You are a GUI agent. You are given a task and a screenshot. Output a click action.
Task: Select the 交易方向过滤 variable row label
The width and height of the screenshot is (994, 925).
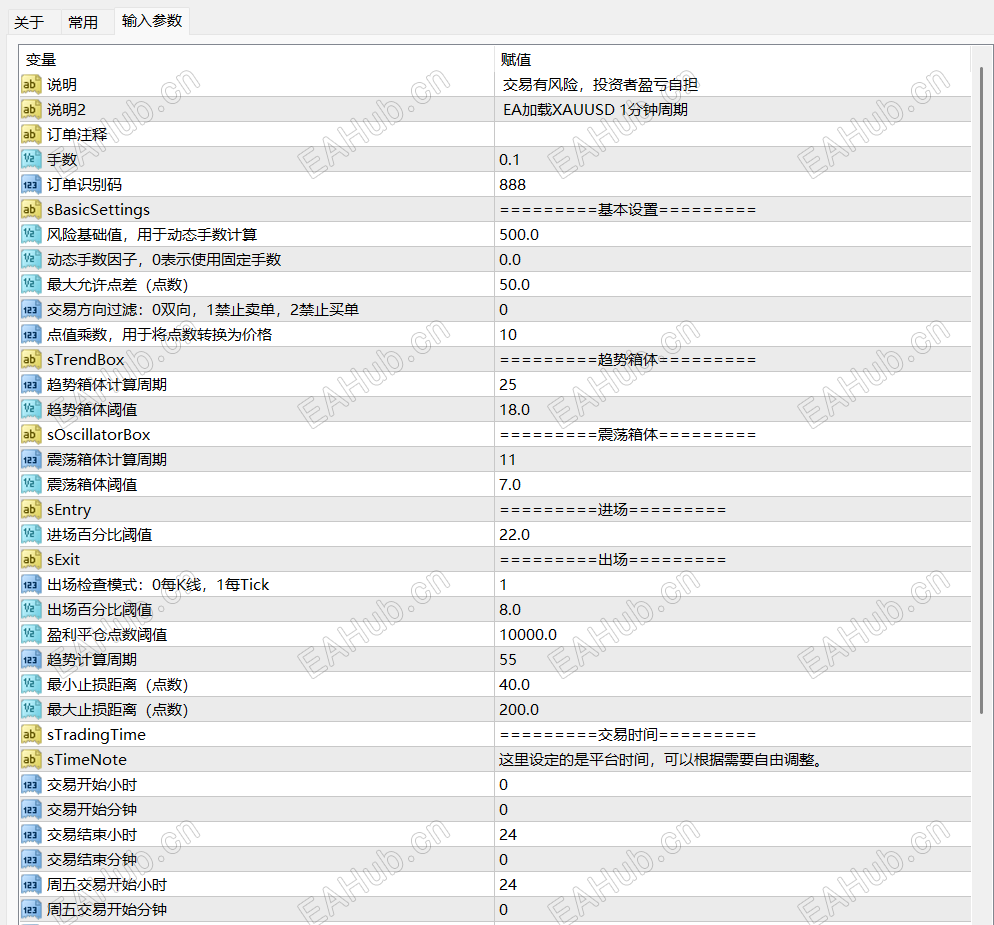pyautogui.click(x=203, y=309)
